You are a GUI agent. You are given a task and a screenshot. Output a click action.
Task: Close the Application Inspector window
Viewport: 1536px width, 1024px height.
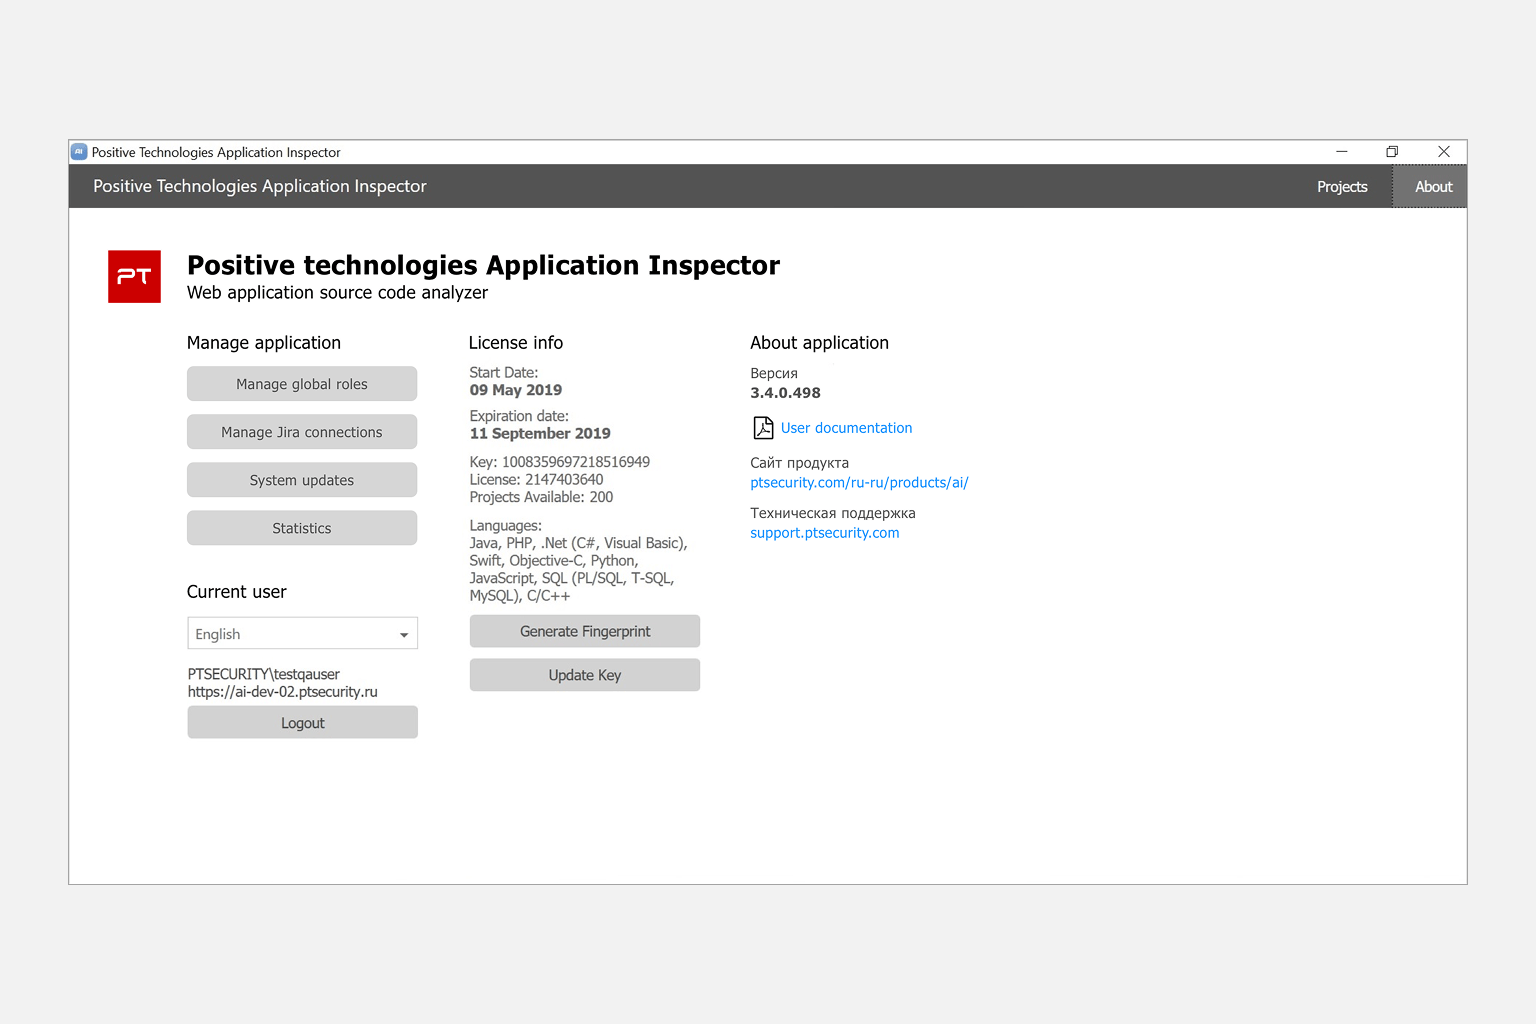[x=1443, y=152]
